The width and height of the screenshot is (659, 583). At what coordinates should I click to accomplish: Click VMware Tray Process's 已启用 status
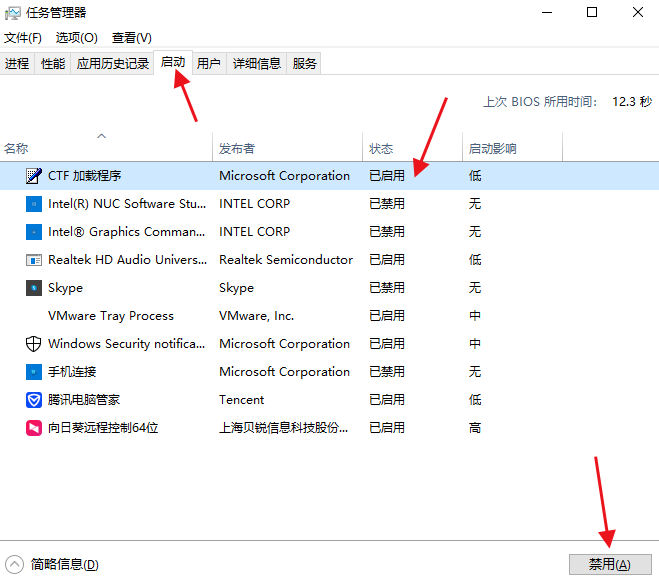(x=387, y=316)
